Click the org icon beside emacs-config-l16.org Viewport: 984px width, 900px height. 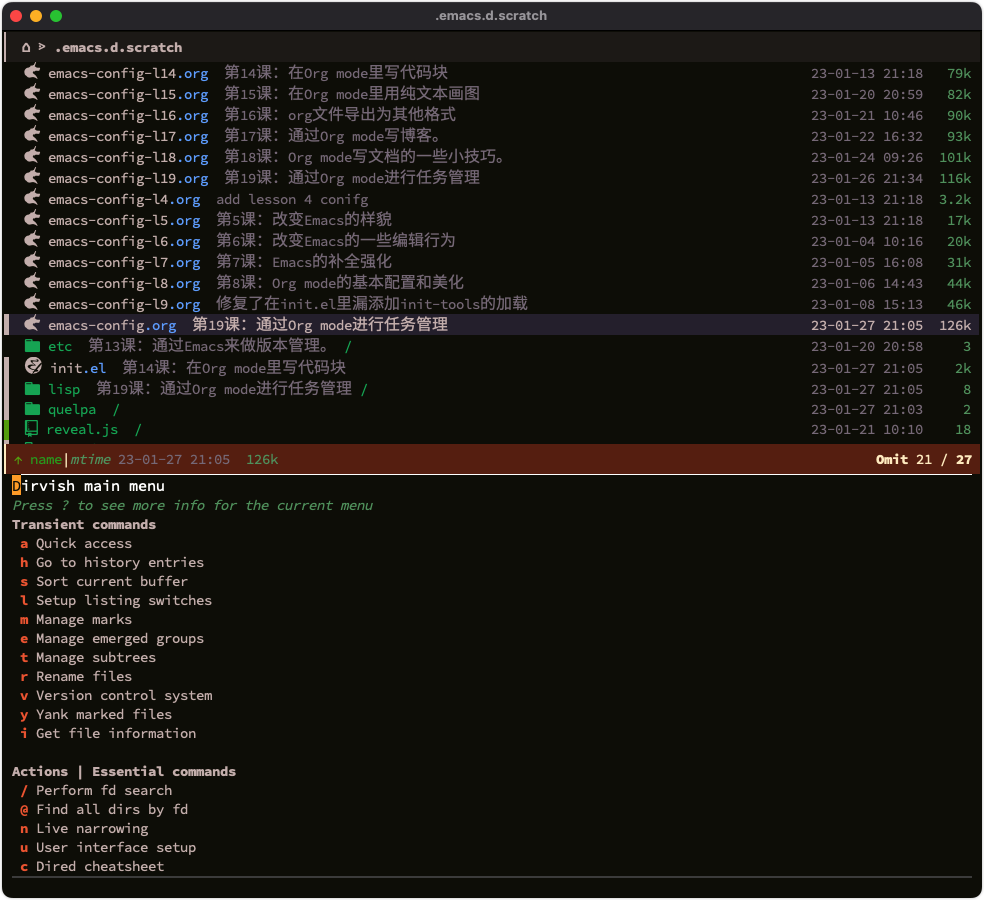point(31,114)
